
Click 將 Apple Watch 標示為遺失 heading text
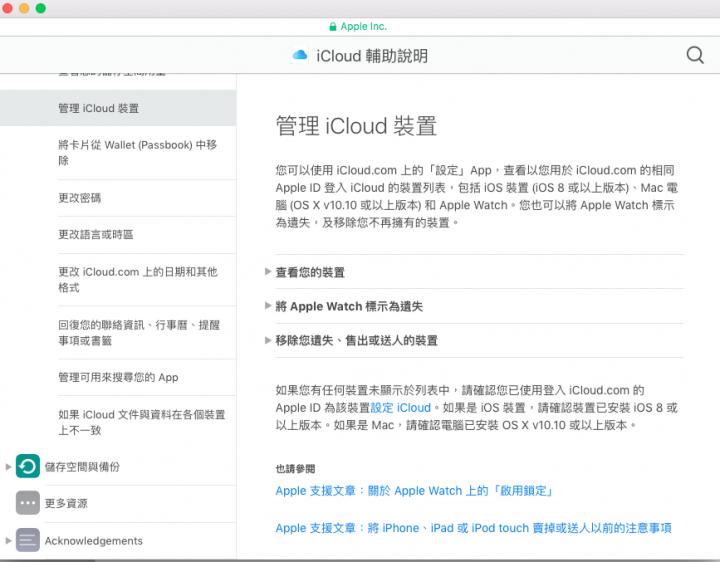(x=349, y=306)
